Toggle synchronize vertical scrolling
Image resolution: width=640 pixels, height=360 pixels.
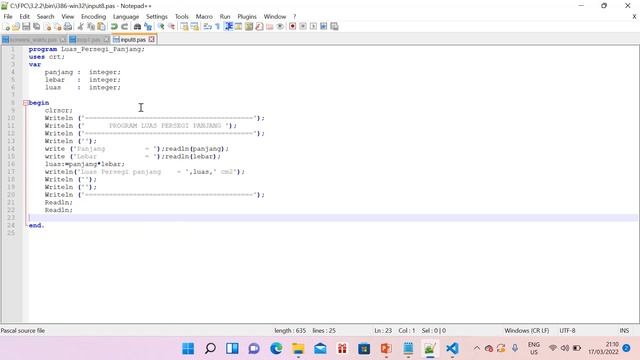[x=184, y=27]
